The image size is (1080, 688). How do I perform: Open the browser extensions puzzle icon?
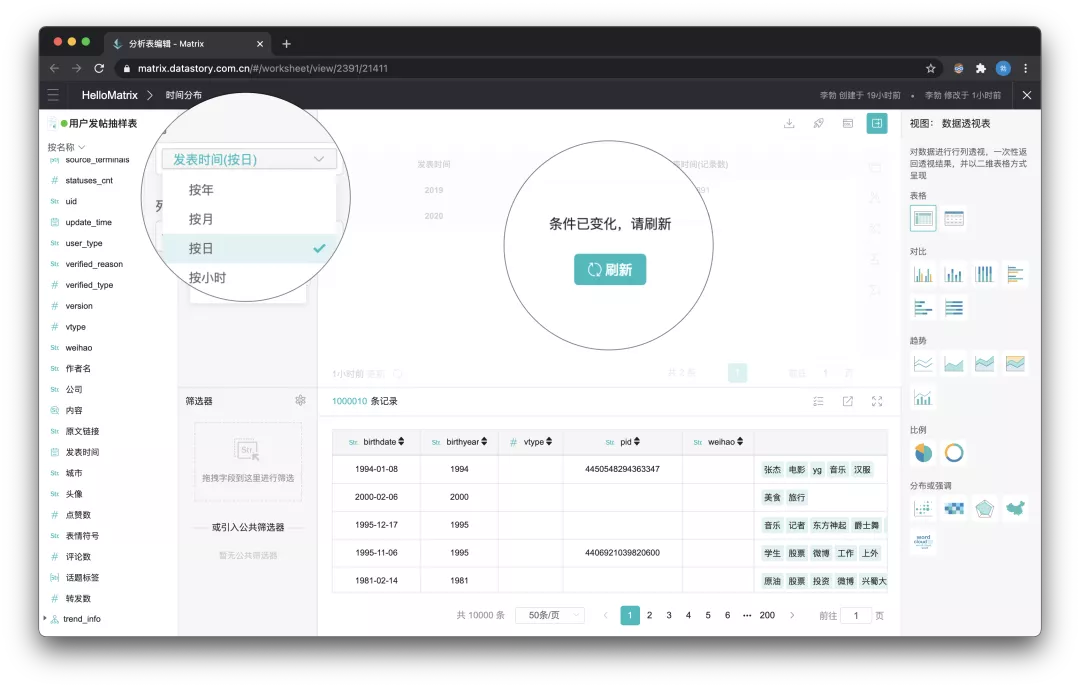[981, 68]
